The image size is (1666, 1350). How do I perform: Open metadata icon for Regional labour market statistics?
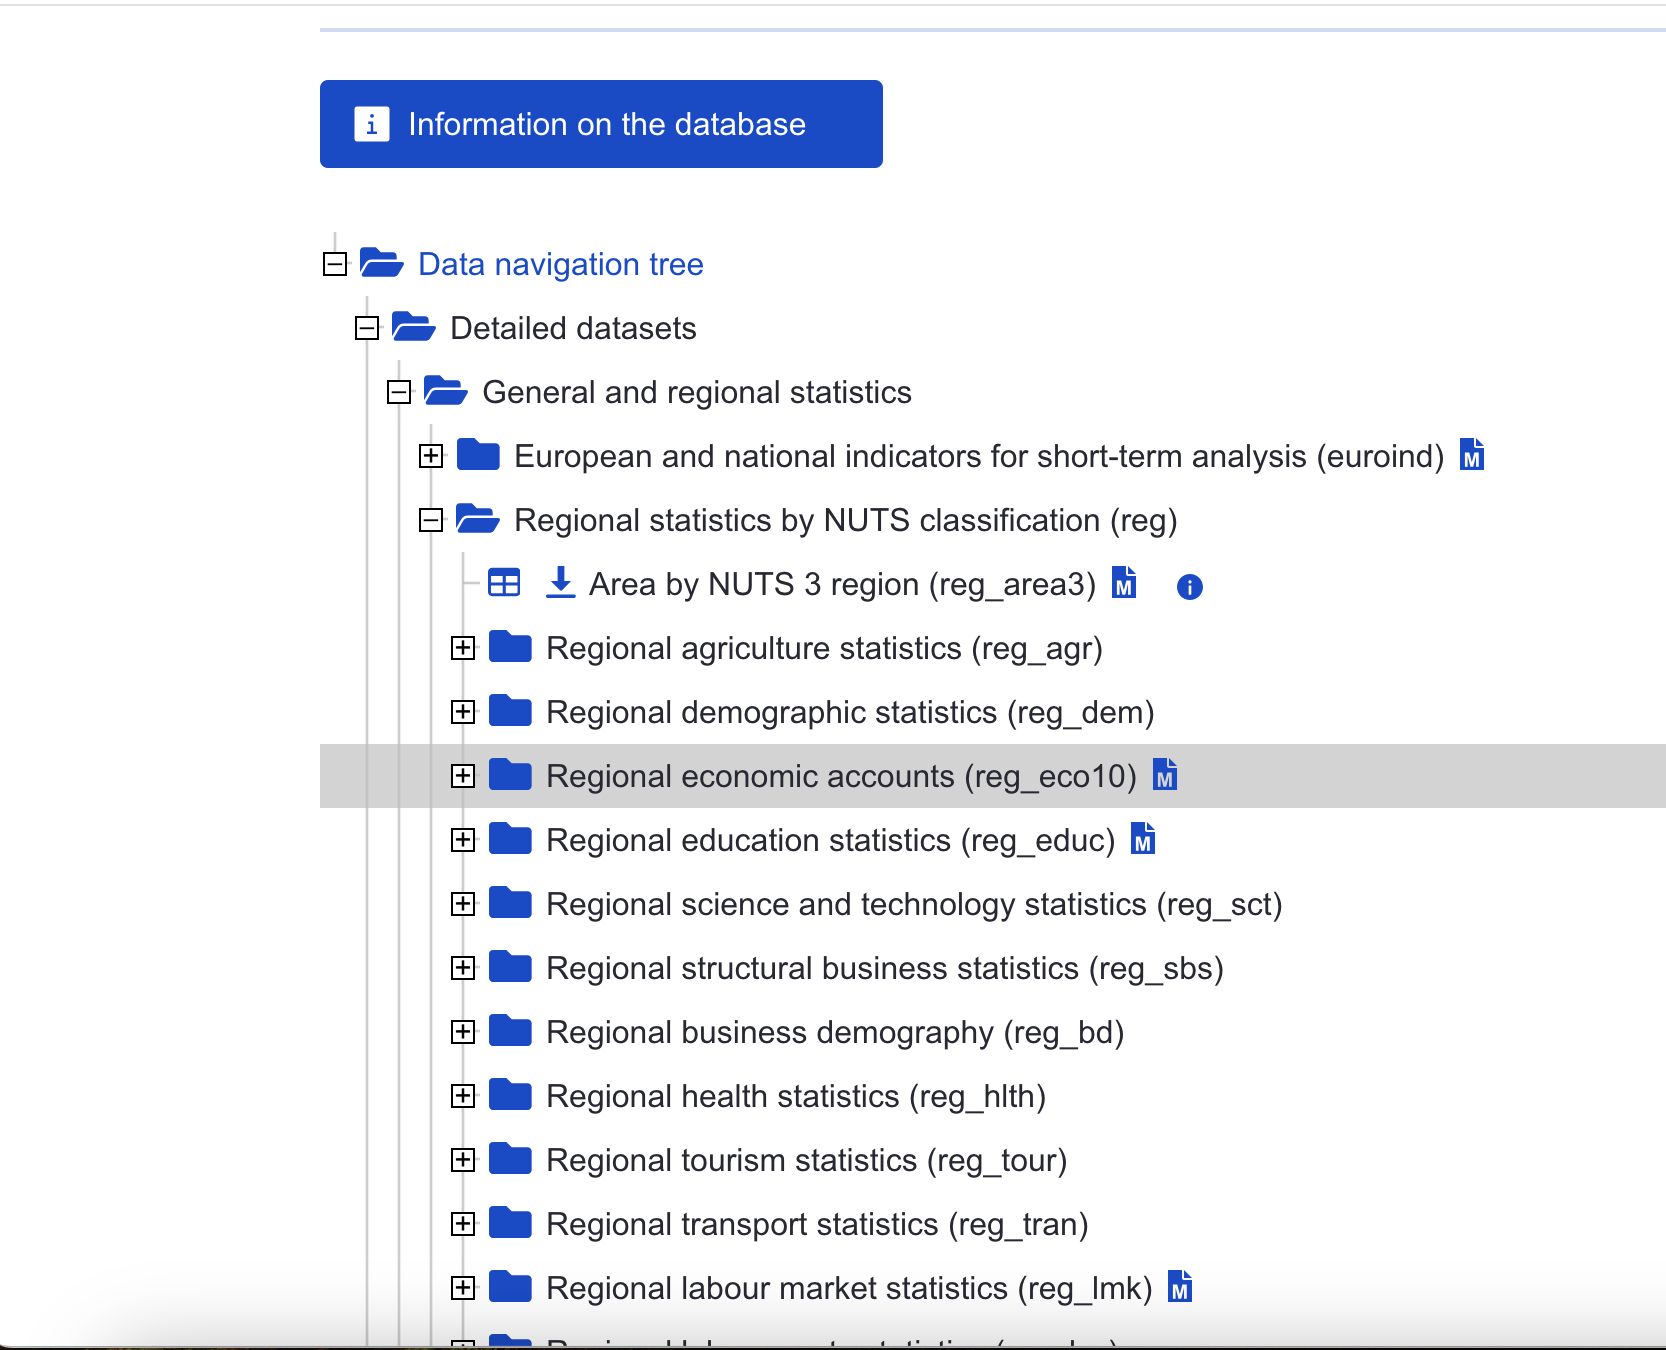point(1180,1287)
